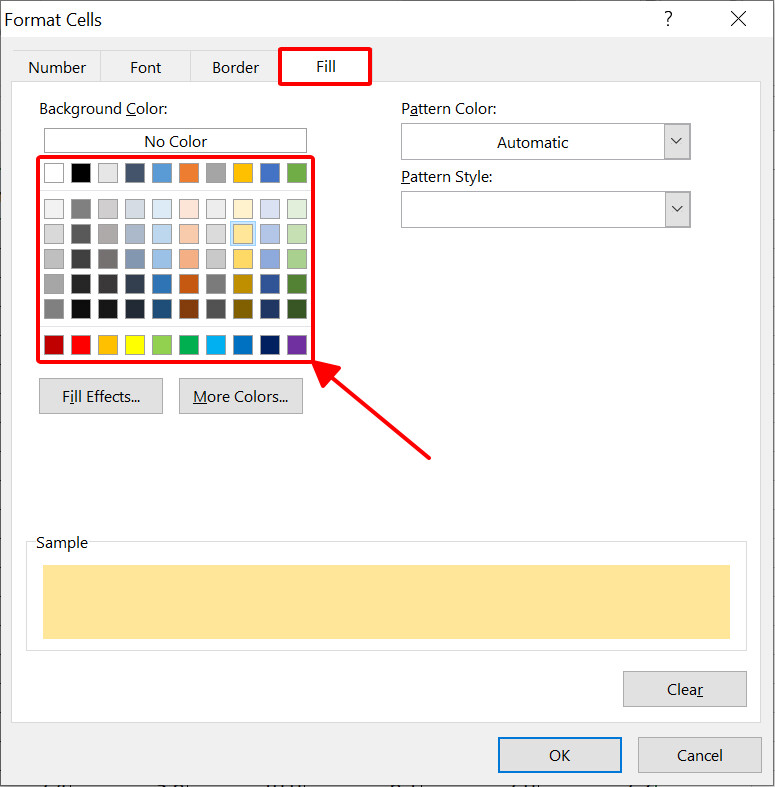The image size is (775, 787).
Task: Expand the Pattern Color dropdown arrow
Action: 677,142
